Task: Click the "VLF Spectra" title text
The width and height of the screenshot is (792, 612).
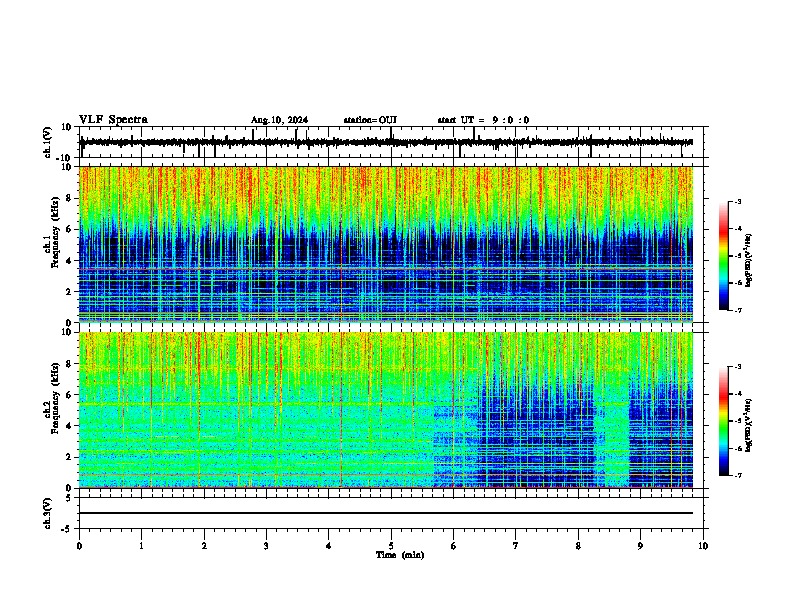Action: pos(113,120)
